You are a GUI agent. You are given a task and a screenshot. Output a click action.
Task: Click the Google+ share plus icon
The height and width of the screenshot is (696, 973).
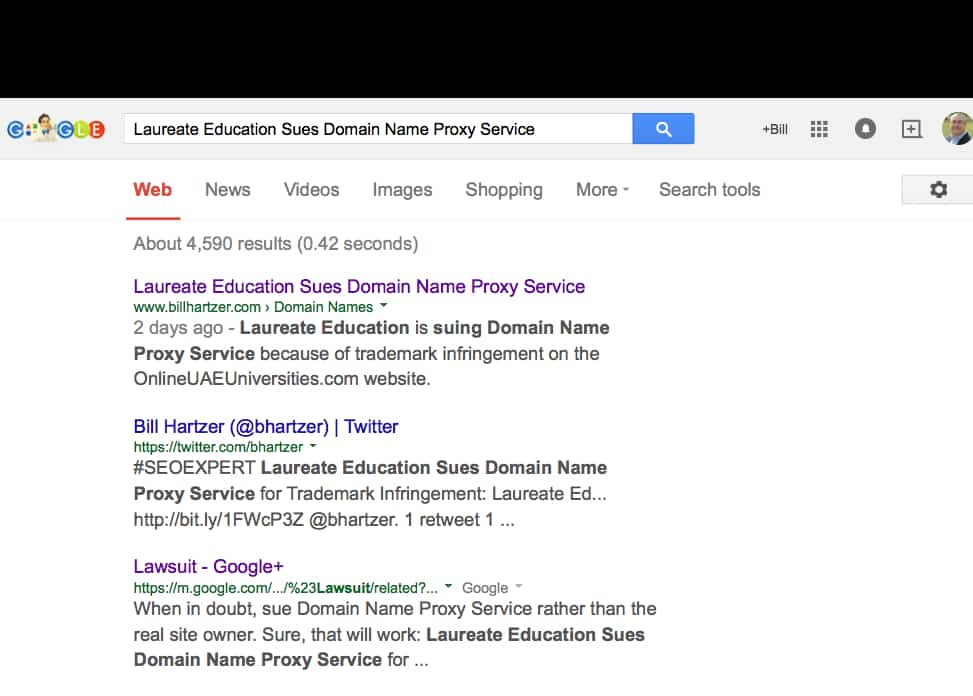(911, 129)
